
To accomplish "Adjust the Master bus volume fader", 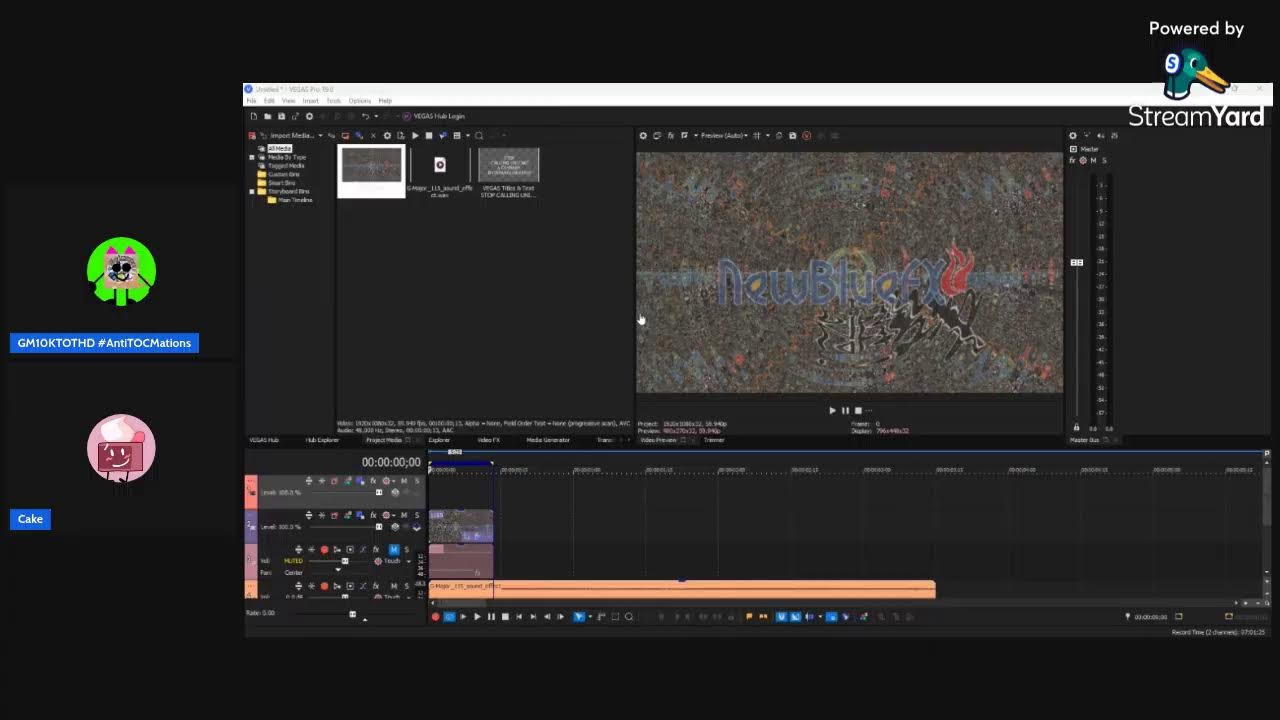I will pyautogui.click(x=1077, y=263).
